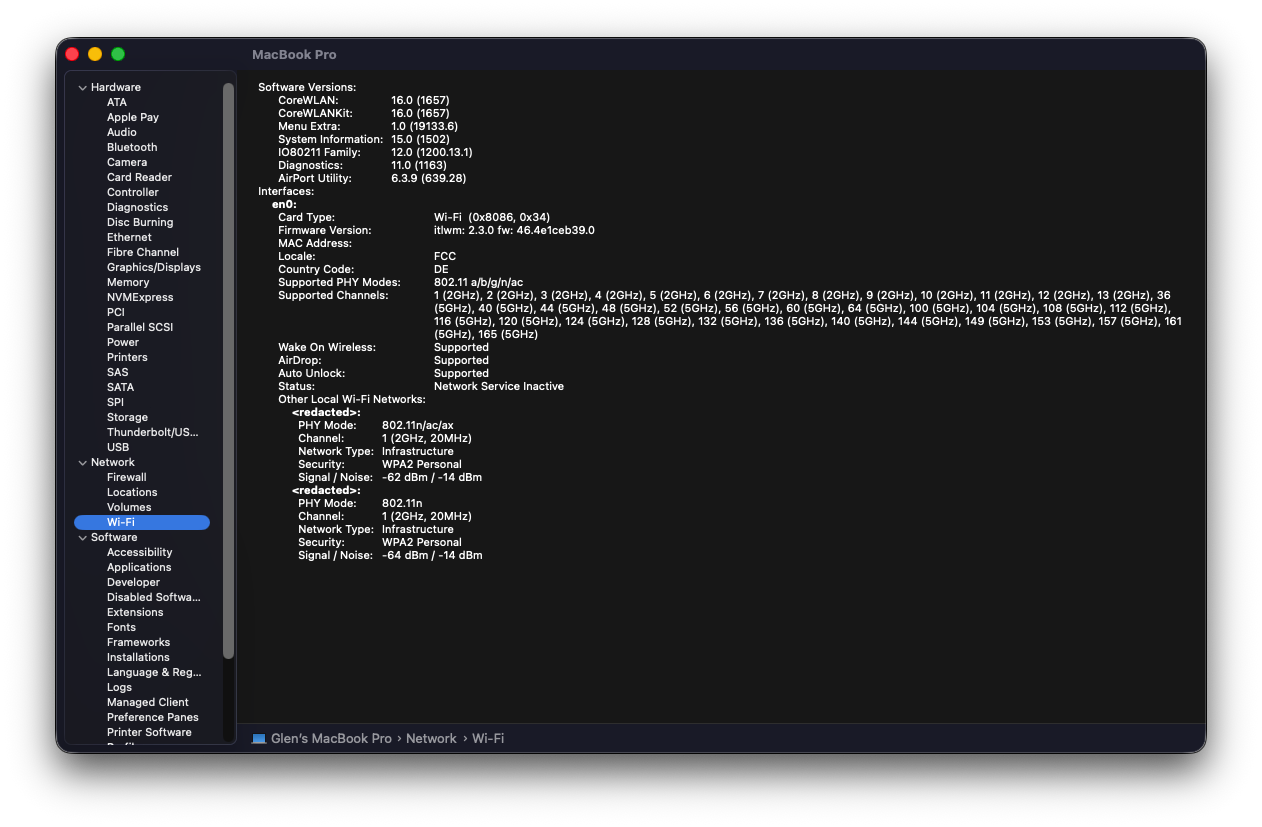Open Fibre Channel entry
Viewport: 1262px width, 827px height.
tap(143, 252)
